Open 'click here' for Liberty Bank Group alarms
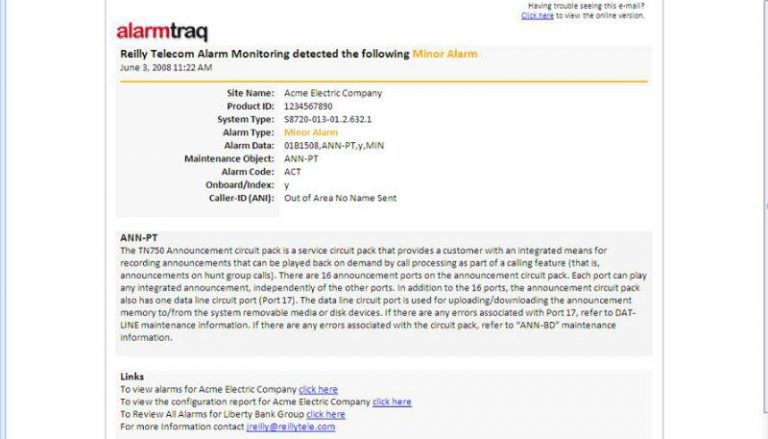 (326, 414)
